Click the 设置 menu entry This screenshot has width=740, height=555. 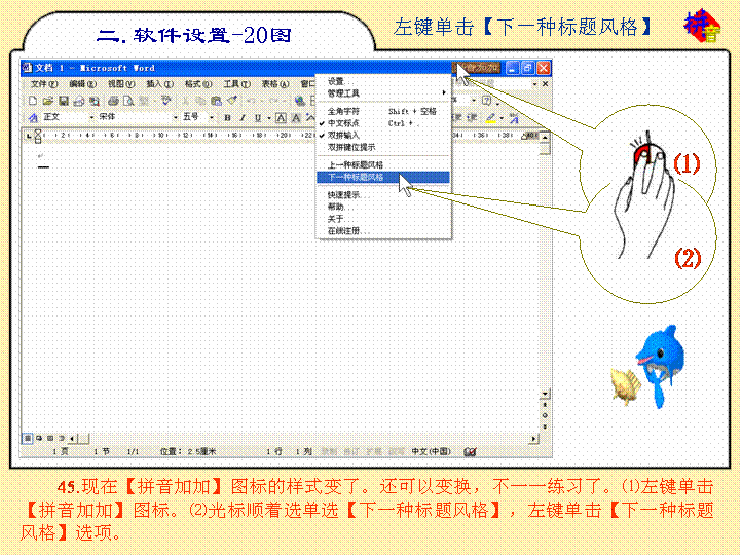[336, 81]
